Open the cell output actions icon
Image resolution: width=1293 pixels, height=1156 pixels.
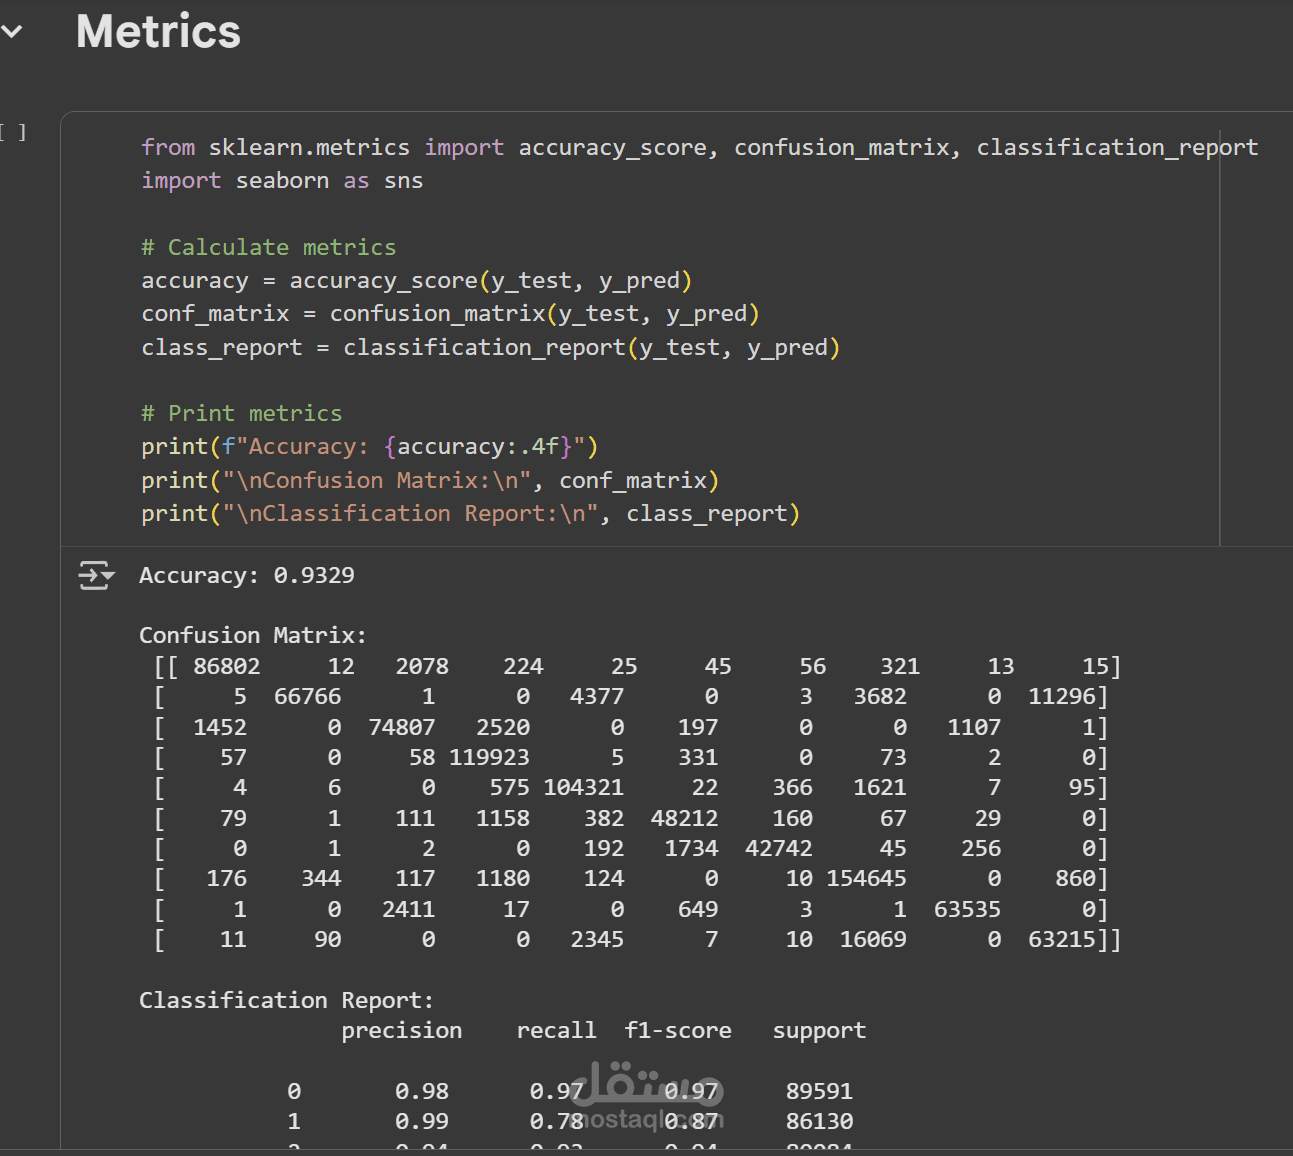(x=96, y=575)
